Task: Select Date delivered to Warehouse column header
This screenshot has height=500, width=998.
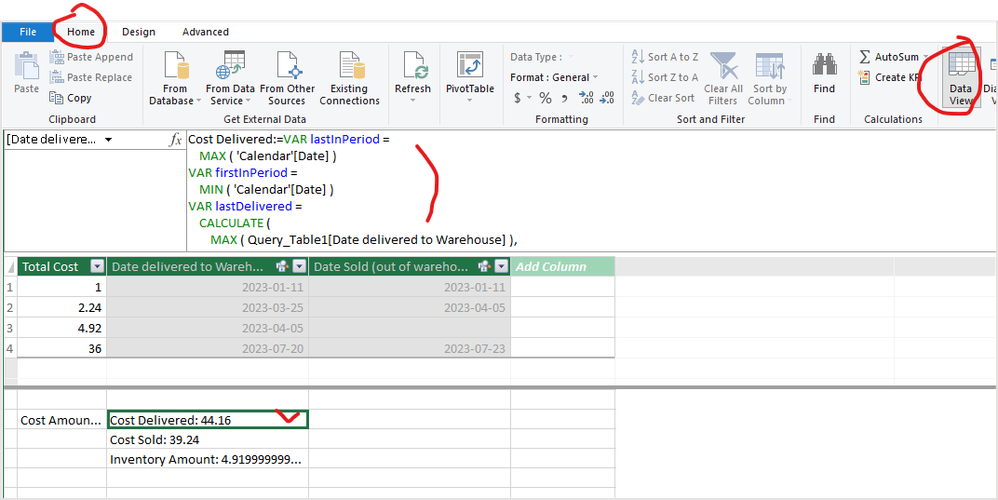Action: pyautogui.click(x=207, y=267)
